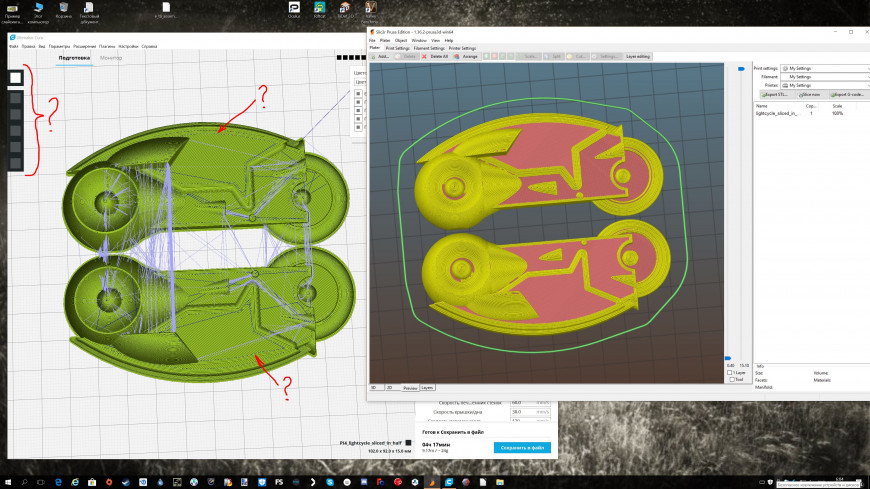This screenshot has width=870, height=489.
Task: Open Этот компьютер desktop icon
Action: click(38, 12)
